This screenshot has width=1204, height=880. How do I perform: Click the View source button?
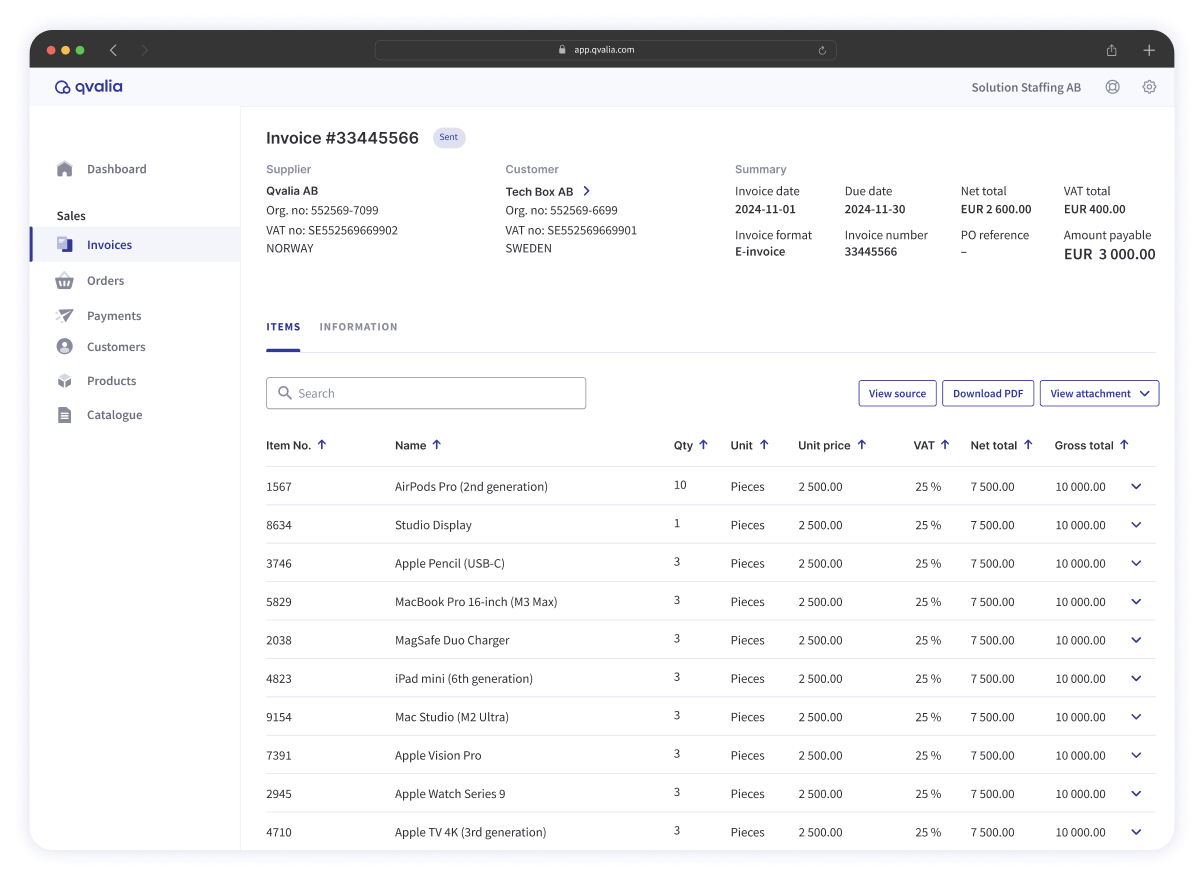click(898, 393)
